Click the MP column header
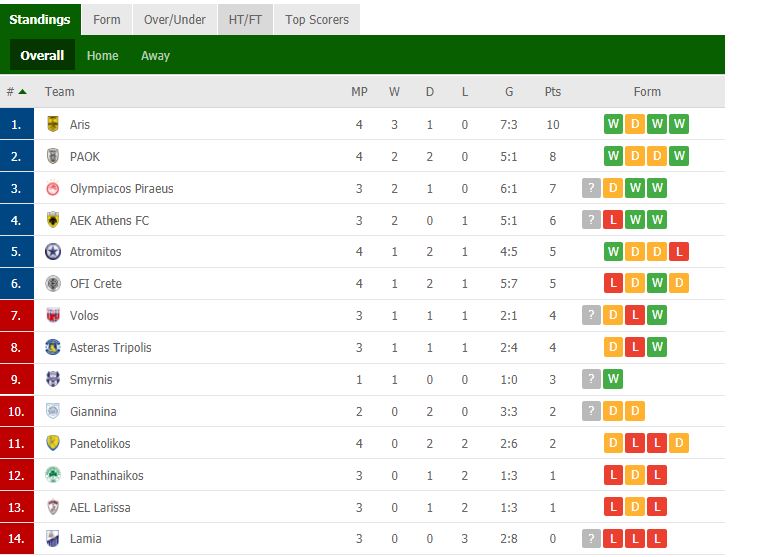The width and height of the screenshot is (761, 557). point(359,92)
